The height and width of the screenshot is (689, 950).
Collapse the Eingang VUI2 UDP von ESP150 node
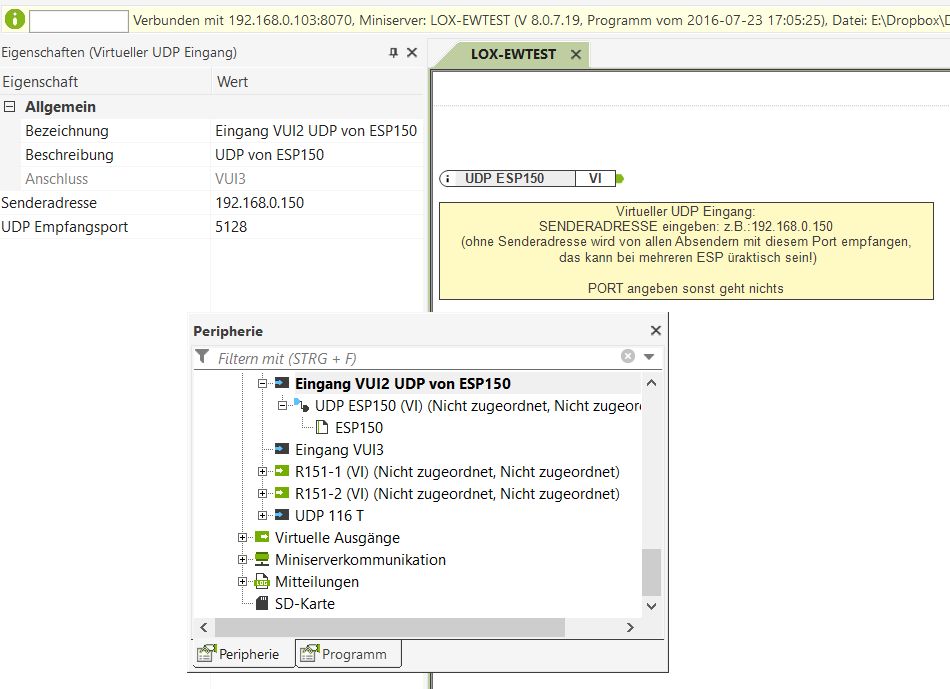click(x=262, y=383)
